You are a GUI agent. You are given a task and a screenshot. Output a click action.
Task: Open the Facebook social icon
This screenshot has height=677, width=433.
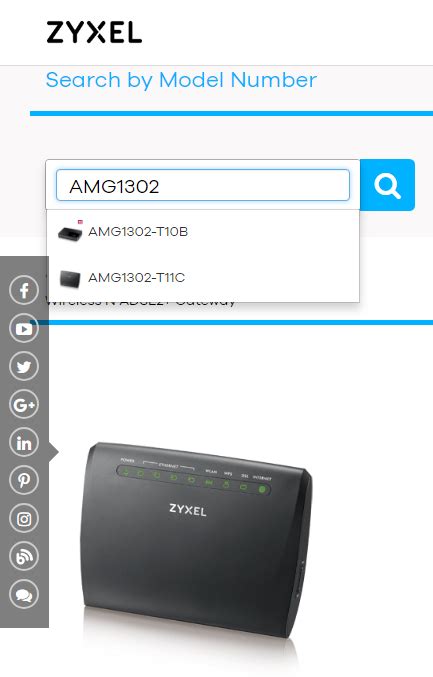[x=24, y=290]
